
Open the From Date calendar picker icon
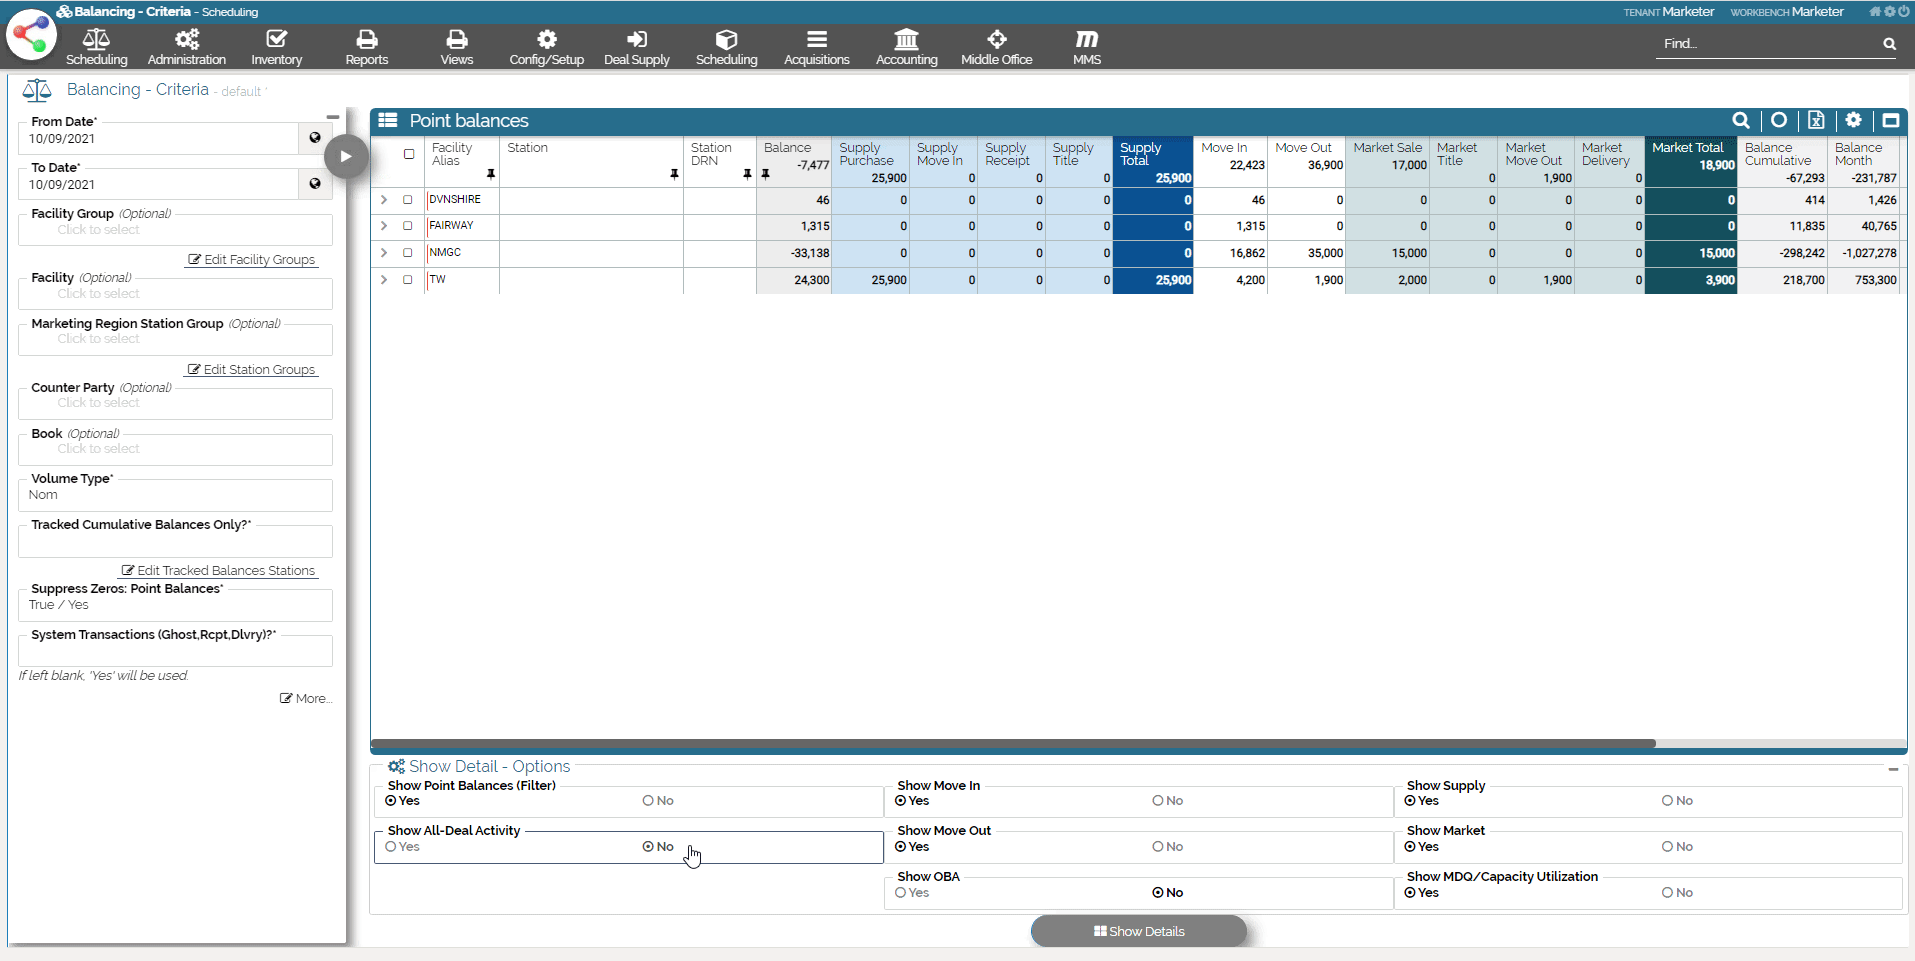click(x=315, y=138)
